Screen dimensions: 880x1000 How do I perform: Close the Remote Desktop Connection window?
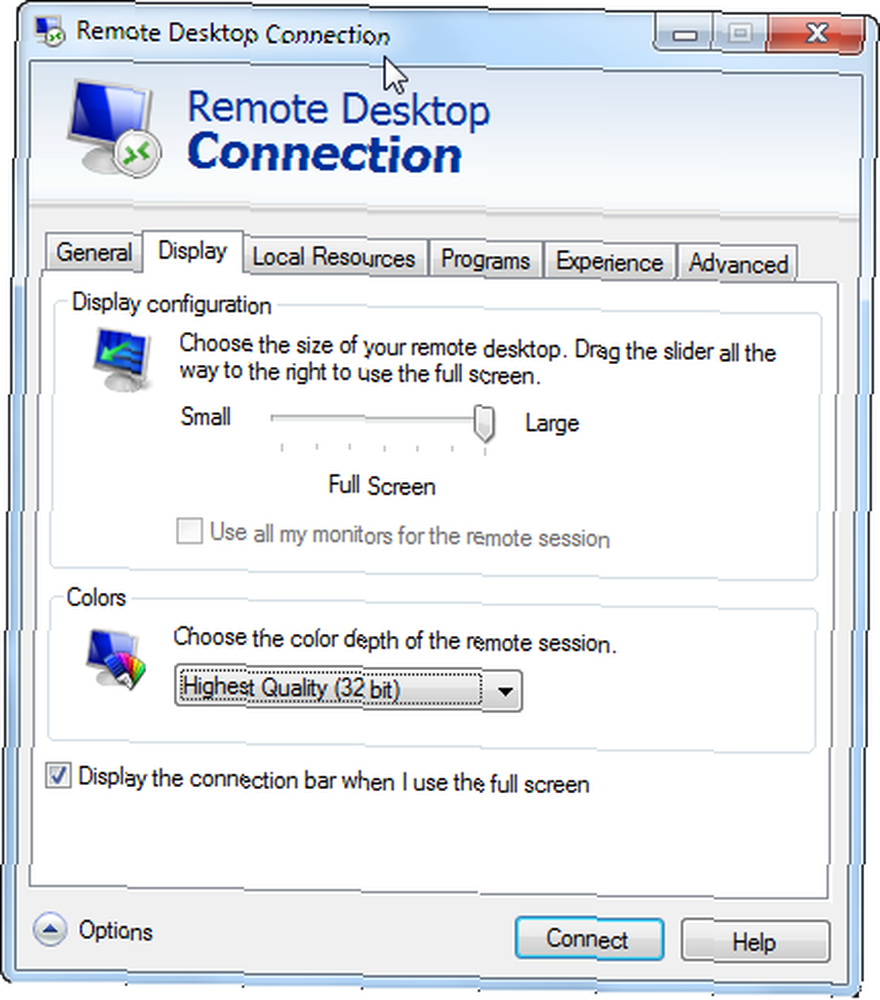[x=816, y=34]
